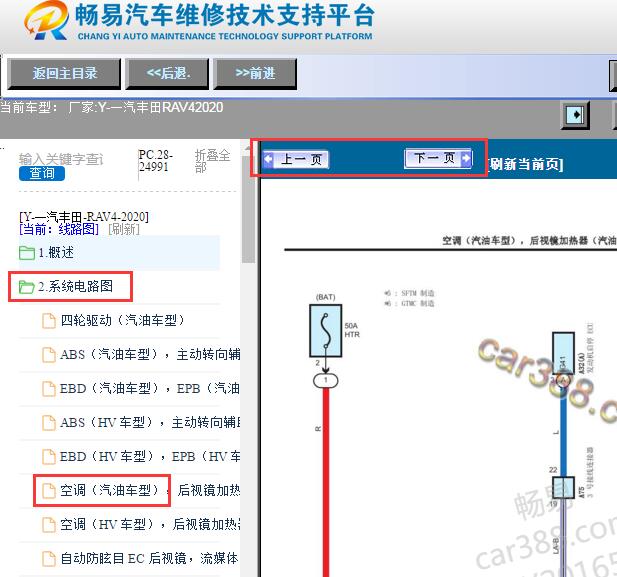
Task: Click the panel collapse arrow icon
Action: click(575, 115)
